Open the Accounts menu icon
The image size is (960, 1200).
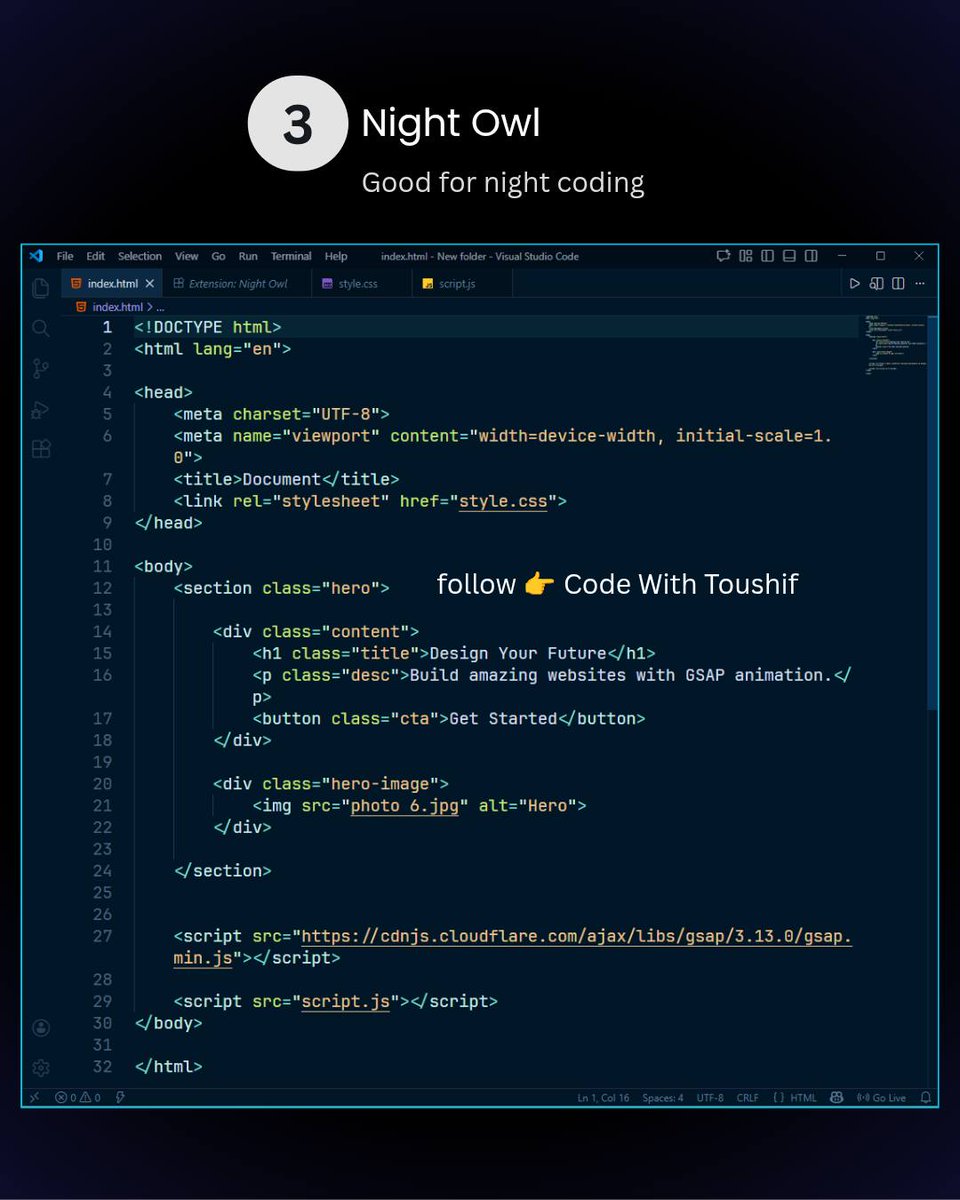(41, 1027)
